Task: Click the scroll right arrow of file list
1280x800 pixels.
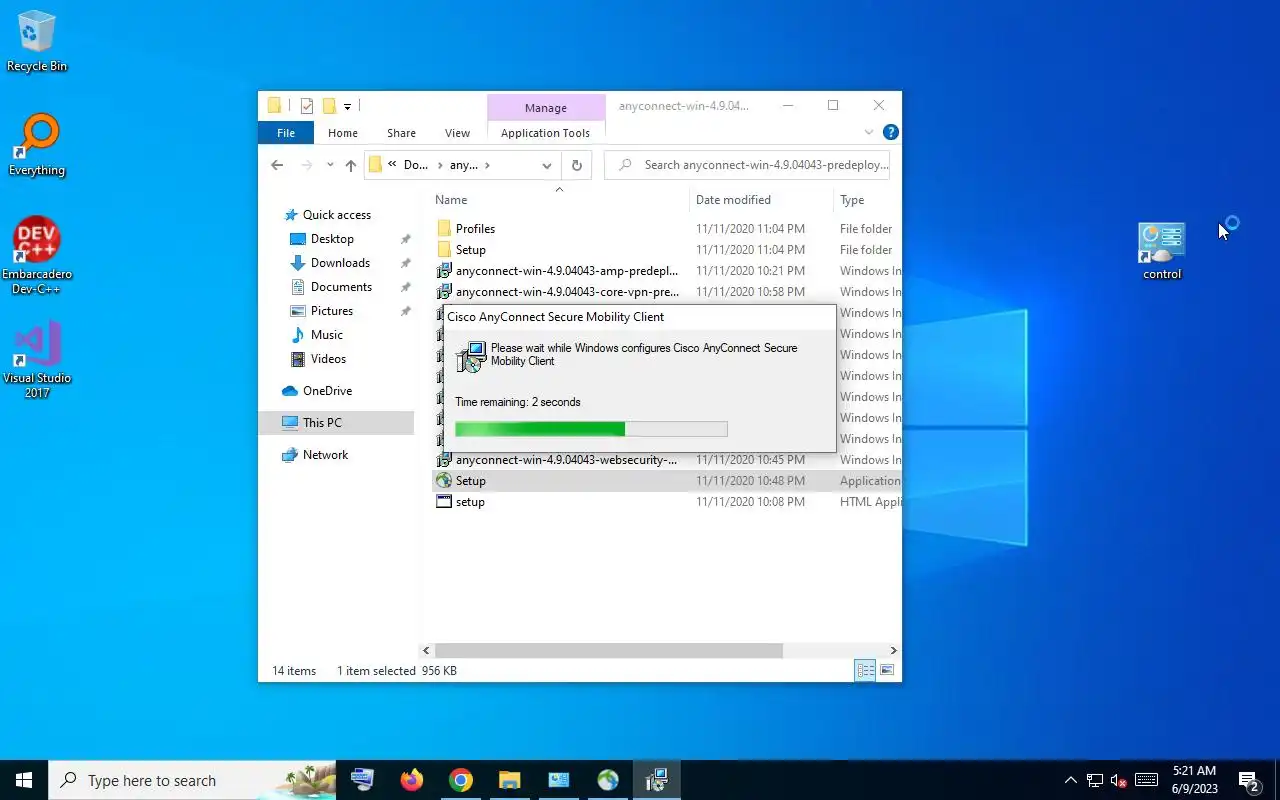Action: coord(893,651)
